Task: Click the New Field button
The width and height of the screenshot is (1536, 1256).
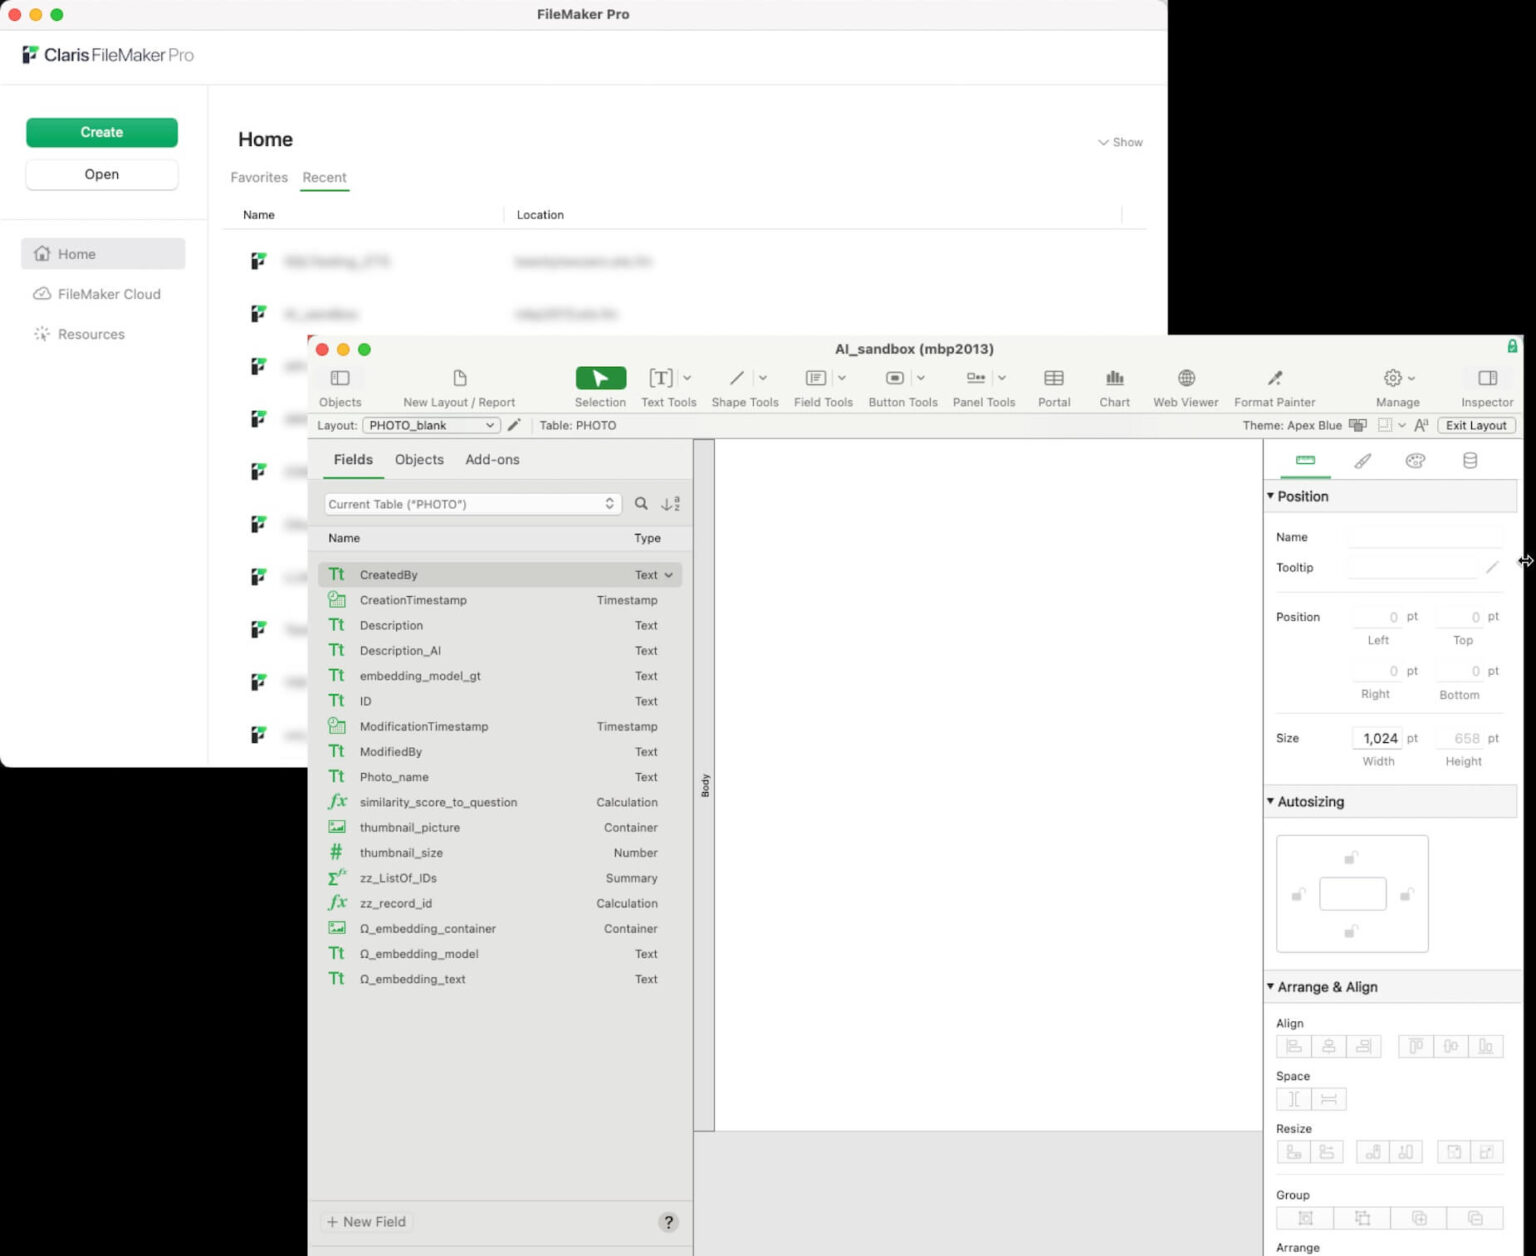Action: coord(366,1221)
